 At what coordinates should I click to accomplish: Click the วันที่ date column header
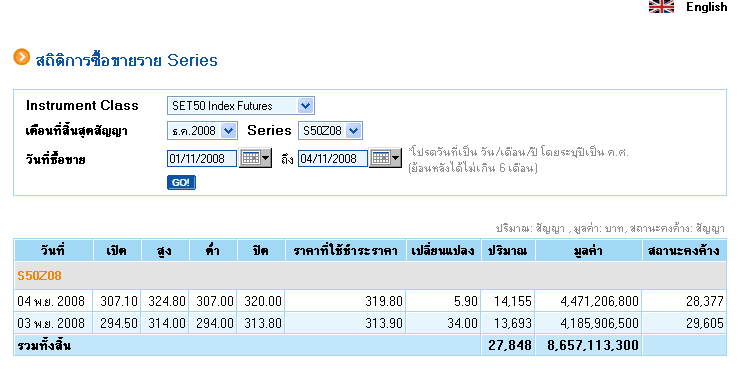coord(53,250)
